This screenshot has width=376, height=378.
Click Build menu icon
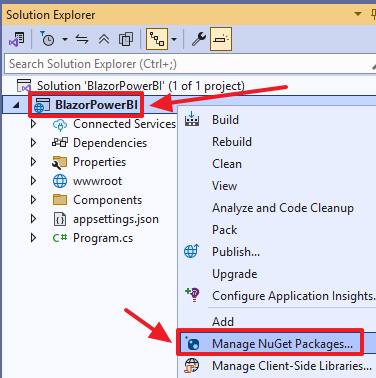[x=192, y=119]
